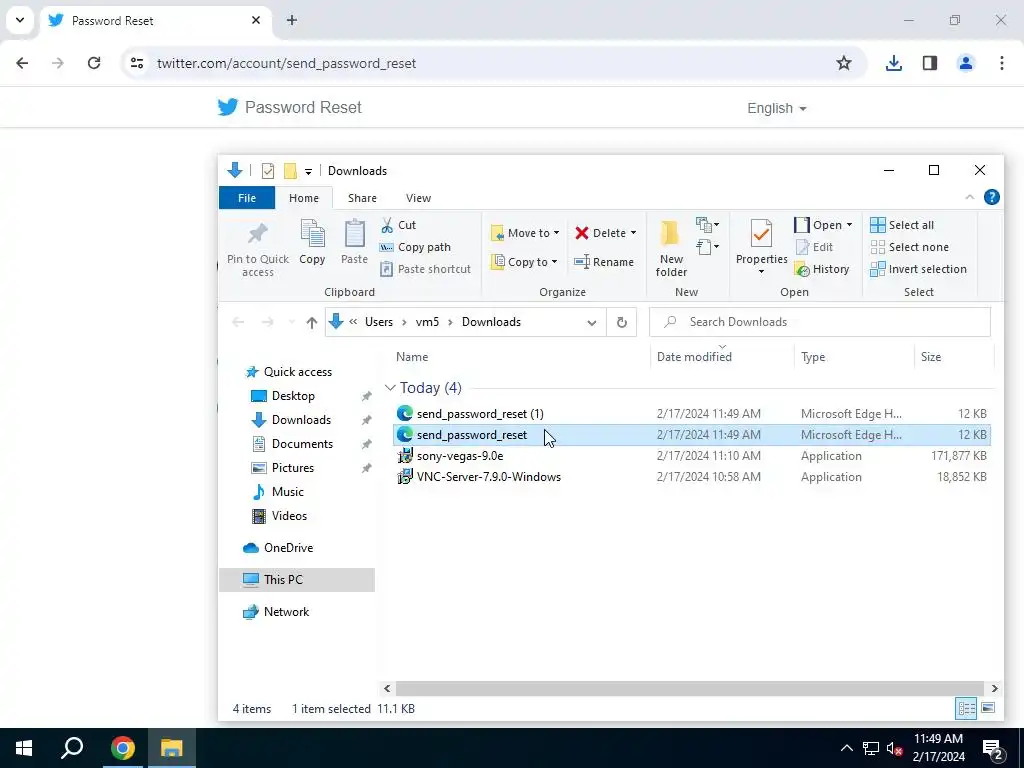1024x768 pixels.
Task: Click Up one level arrow in Explorer
Action: (x=312, y=322)
